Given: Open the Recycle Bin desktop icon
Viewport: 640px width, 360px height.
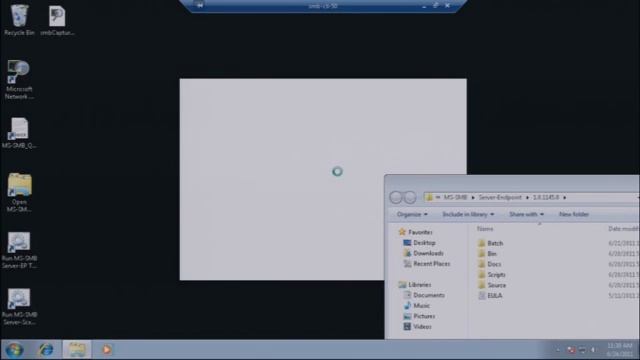Looking at the screenshot, I should tap(19, 20).
